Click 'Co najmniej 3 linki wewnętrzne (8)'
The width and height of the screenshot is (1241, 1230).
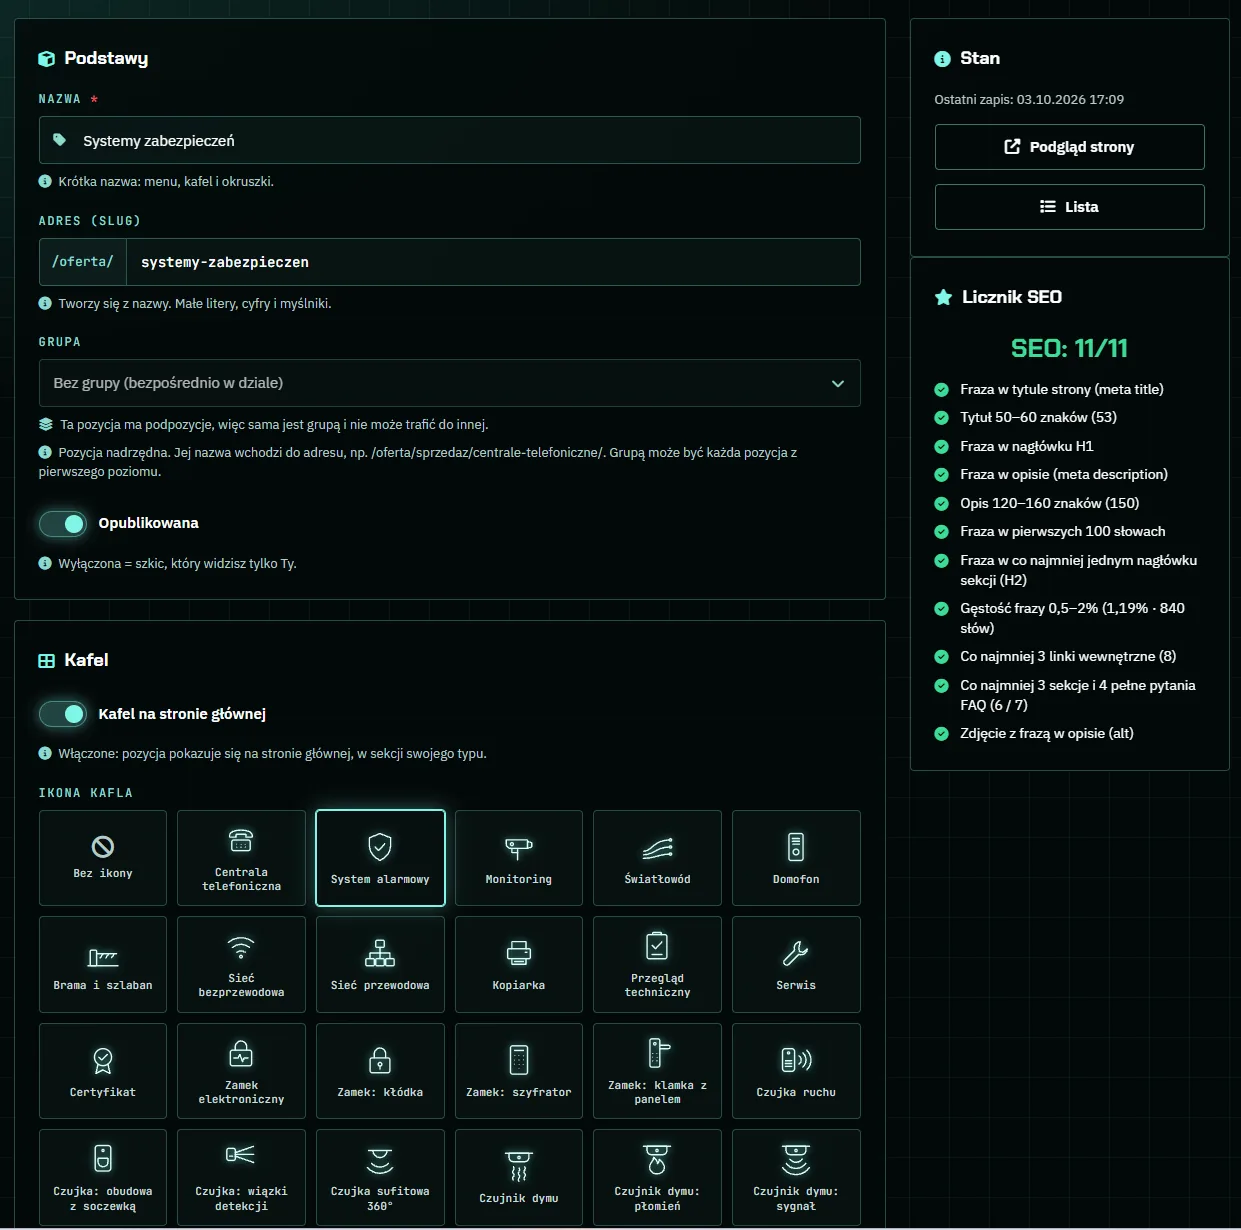1068,657
